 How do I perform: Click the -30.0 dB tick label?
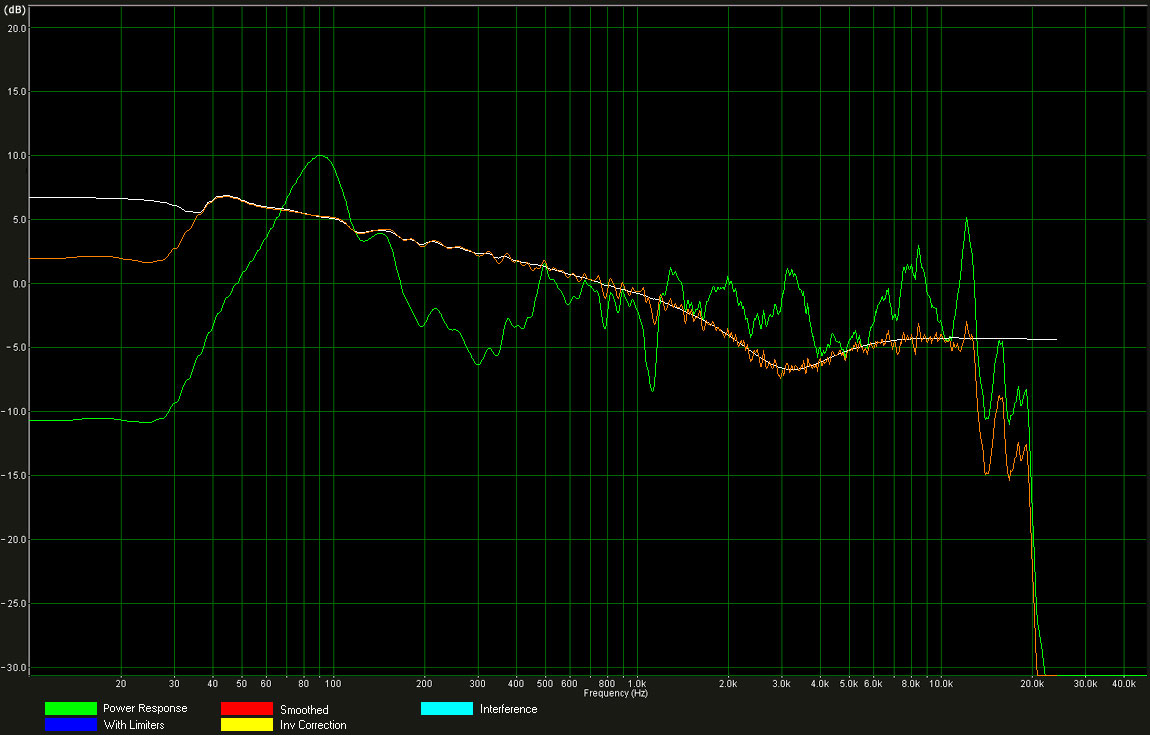14,667
